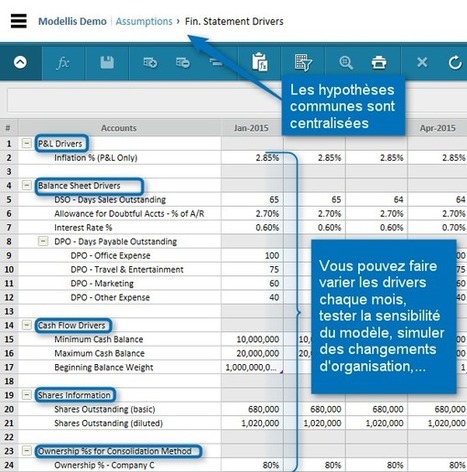Collapse DPO - Days Payable Outstanding group
The image size is (467, 472).
point(43,241)
